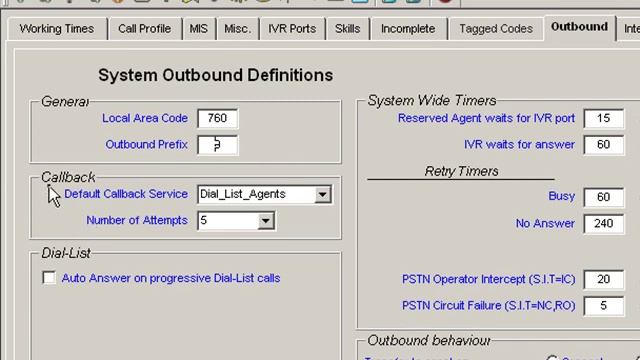Click the "Outbound Prefix" label
The height and width of the screenshot is (360, 640).
pos(147,144)
